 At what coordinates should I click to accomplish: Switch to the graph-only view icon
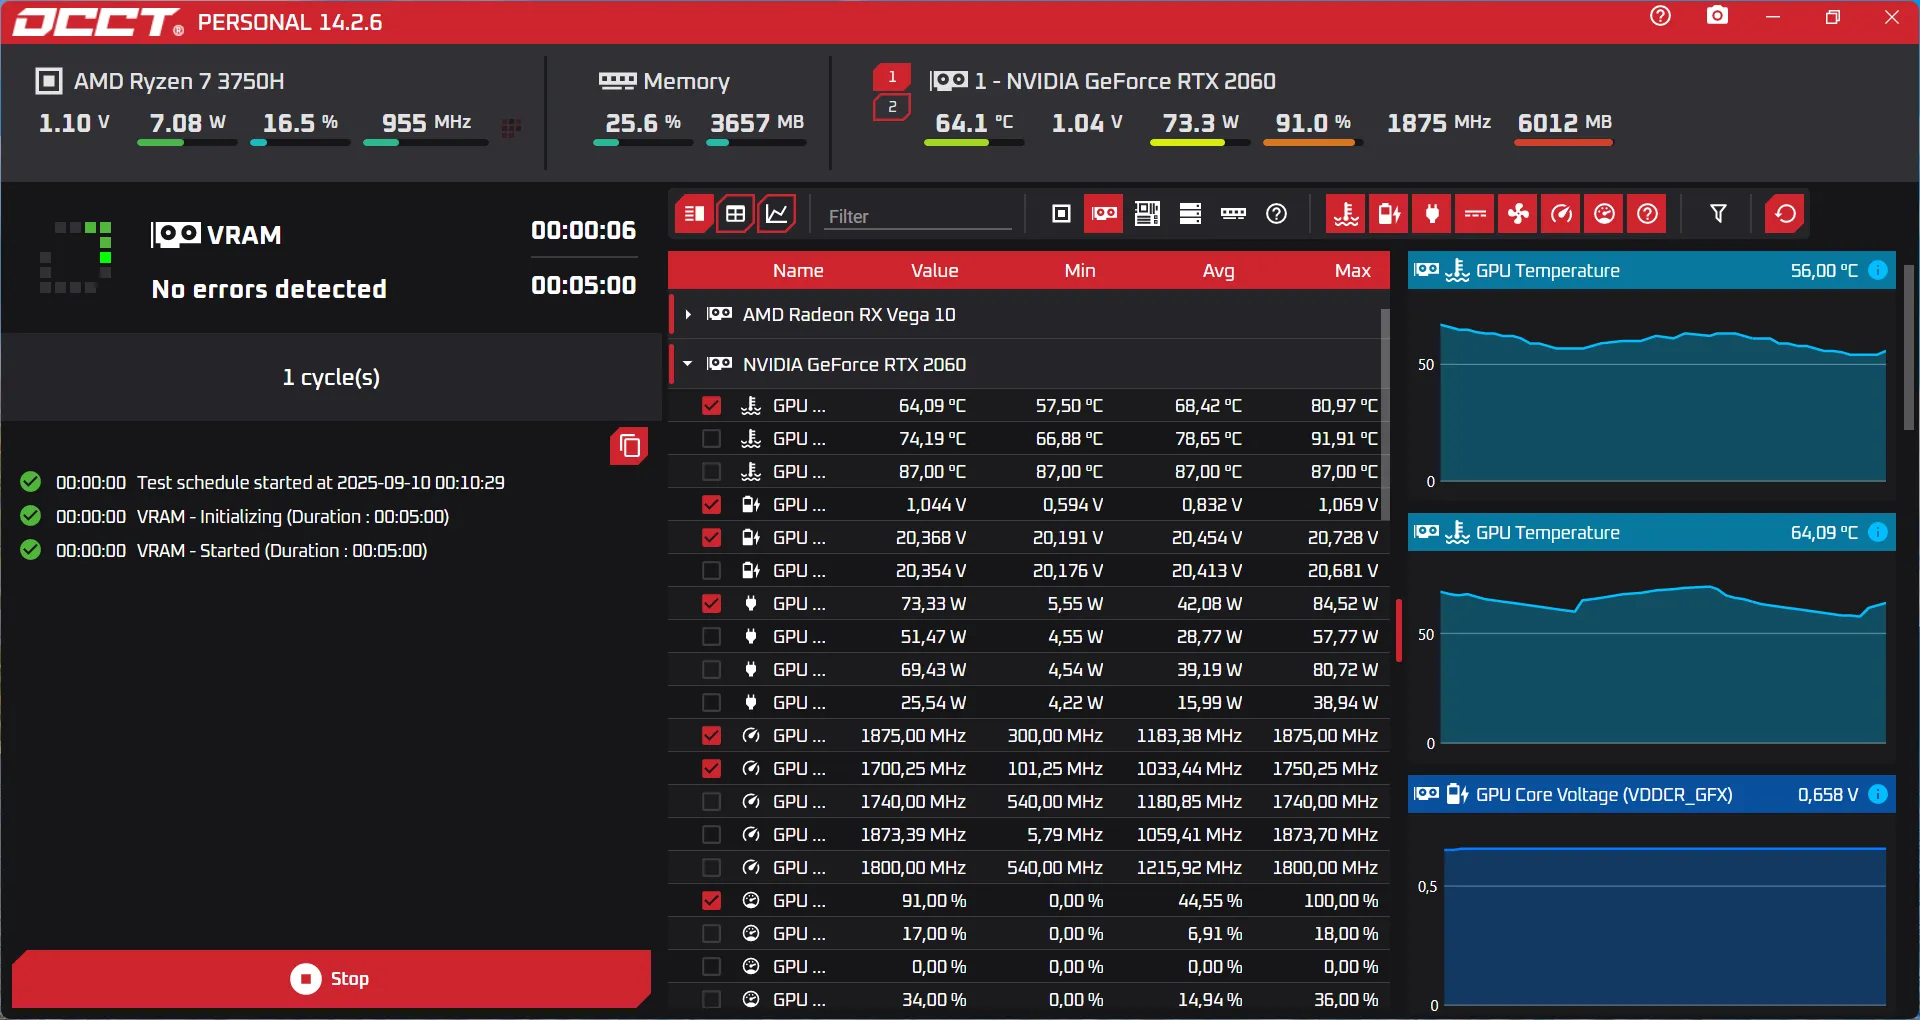click(777, 214)
